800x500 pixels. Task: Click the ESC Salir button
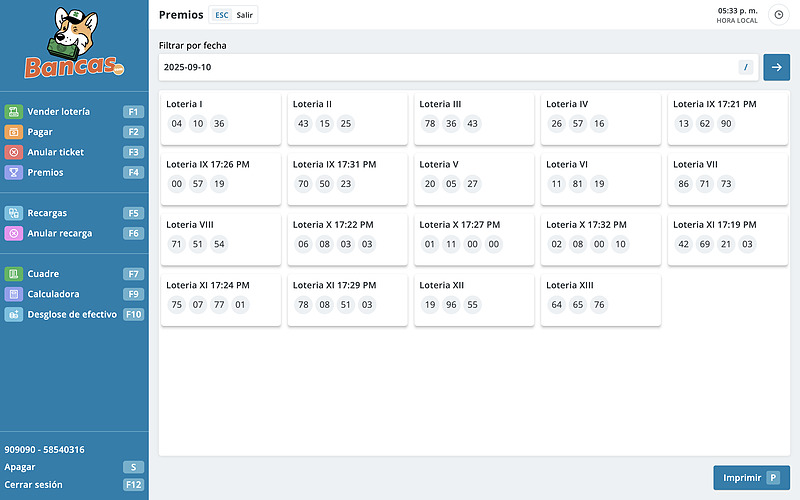[234, 15]
